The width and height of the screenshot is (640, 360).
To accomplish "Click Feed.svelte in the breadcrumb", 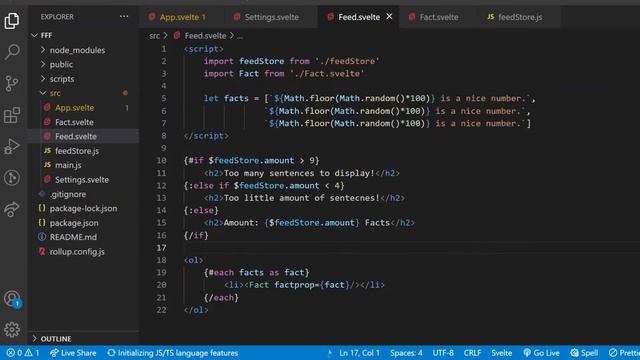I will [x=205, y=36].
